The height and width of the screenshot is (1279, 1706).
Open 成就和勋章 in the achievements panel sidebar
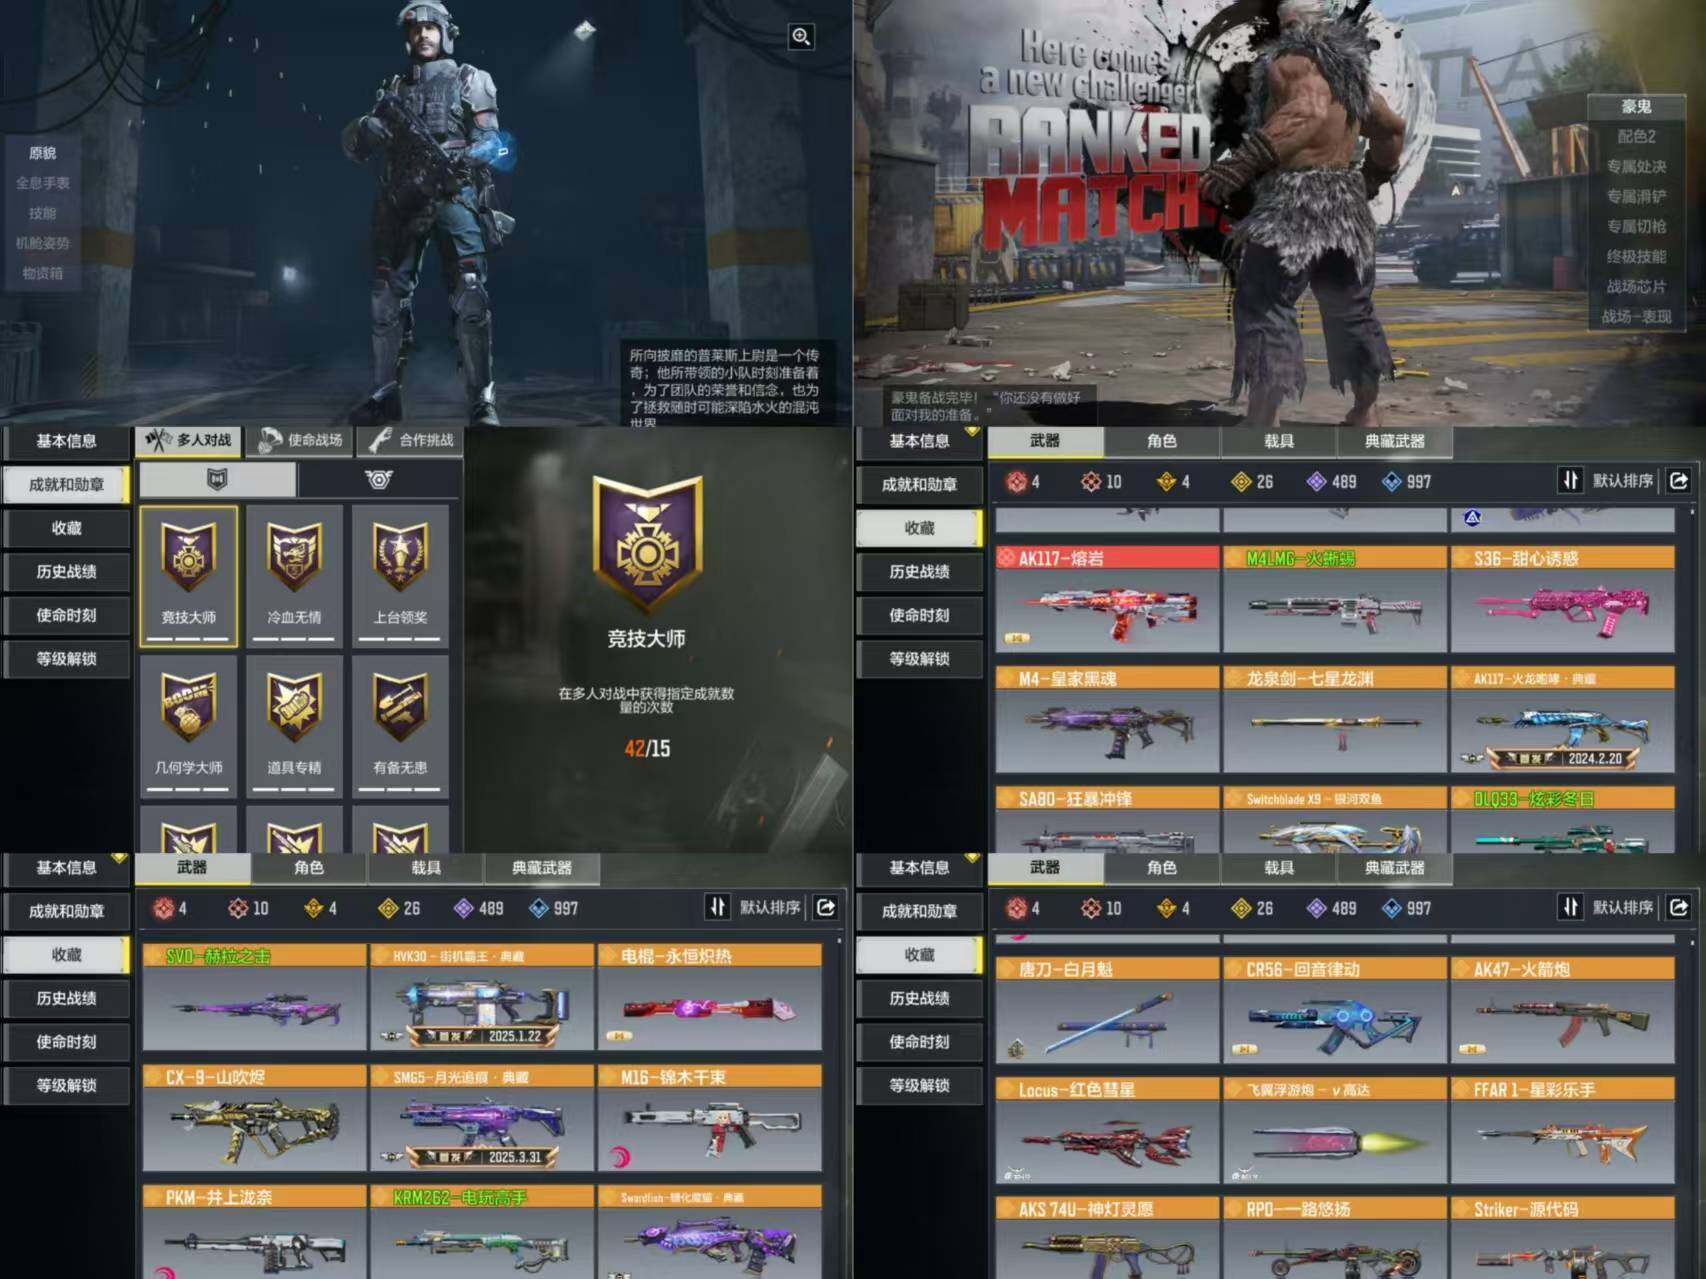point(66,485)
